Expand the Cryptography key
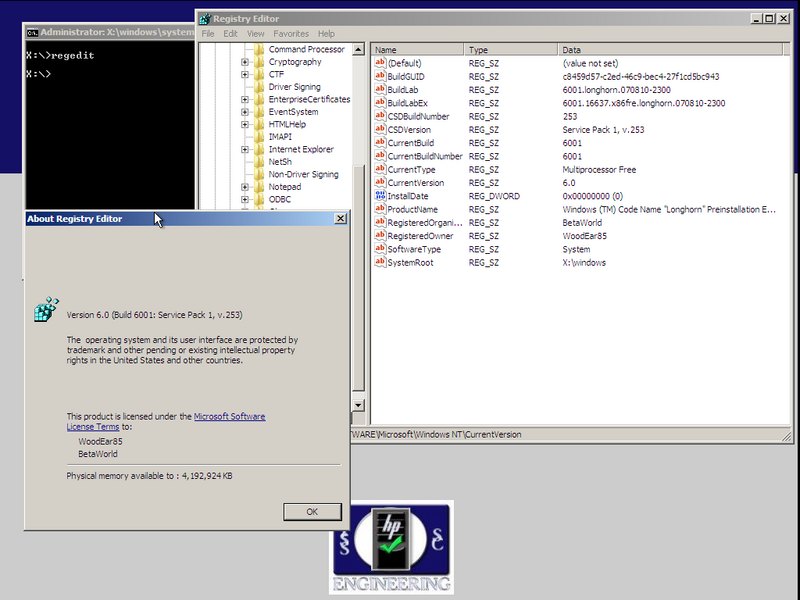This screenshot has width=800, height=600. 245,62
